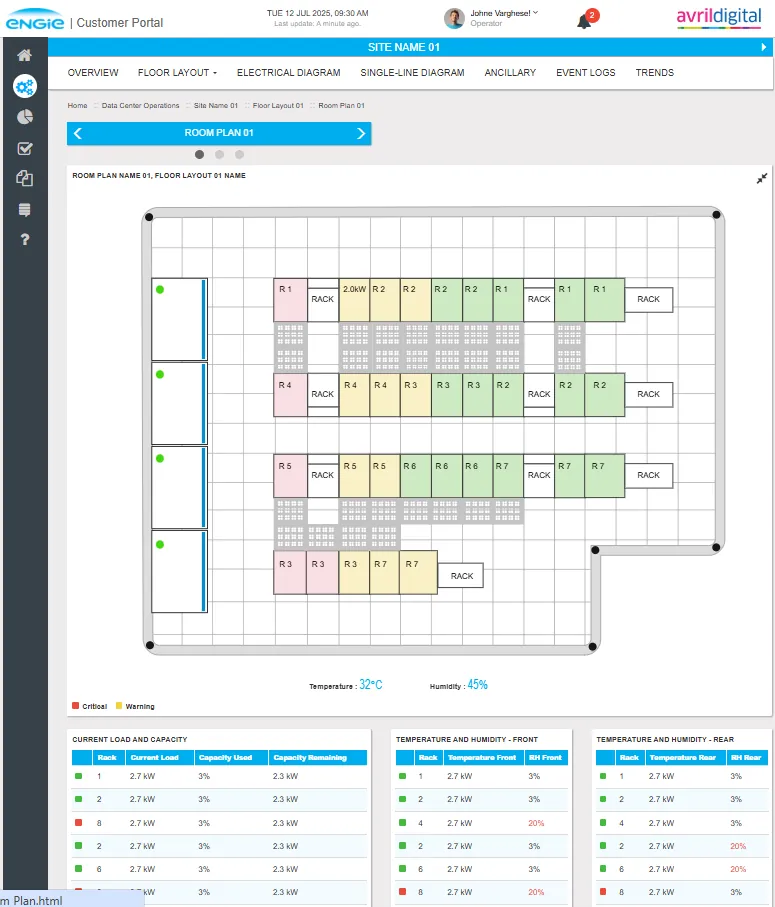The width and height of the screenshot is (775, 907).
Task: Click the bottom cooling unit with green dot
Action: 179,572
